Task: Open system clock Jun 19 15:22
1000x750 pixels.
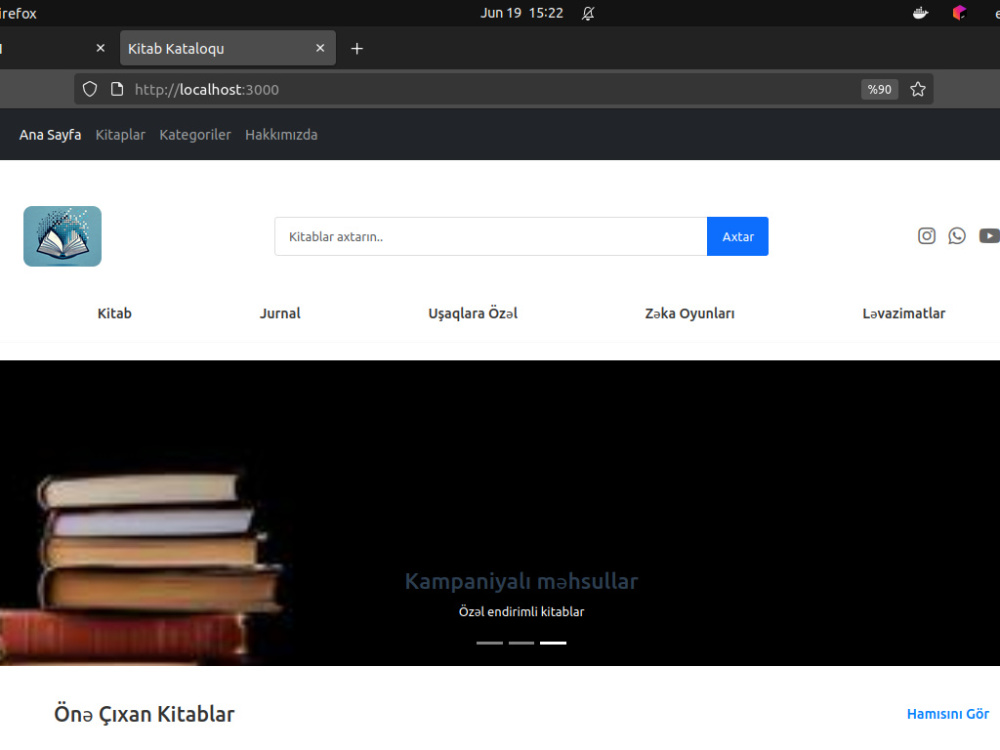Action: 522,13
